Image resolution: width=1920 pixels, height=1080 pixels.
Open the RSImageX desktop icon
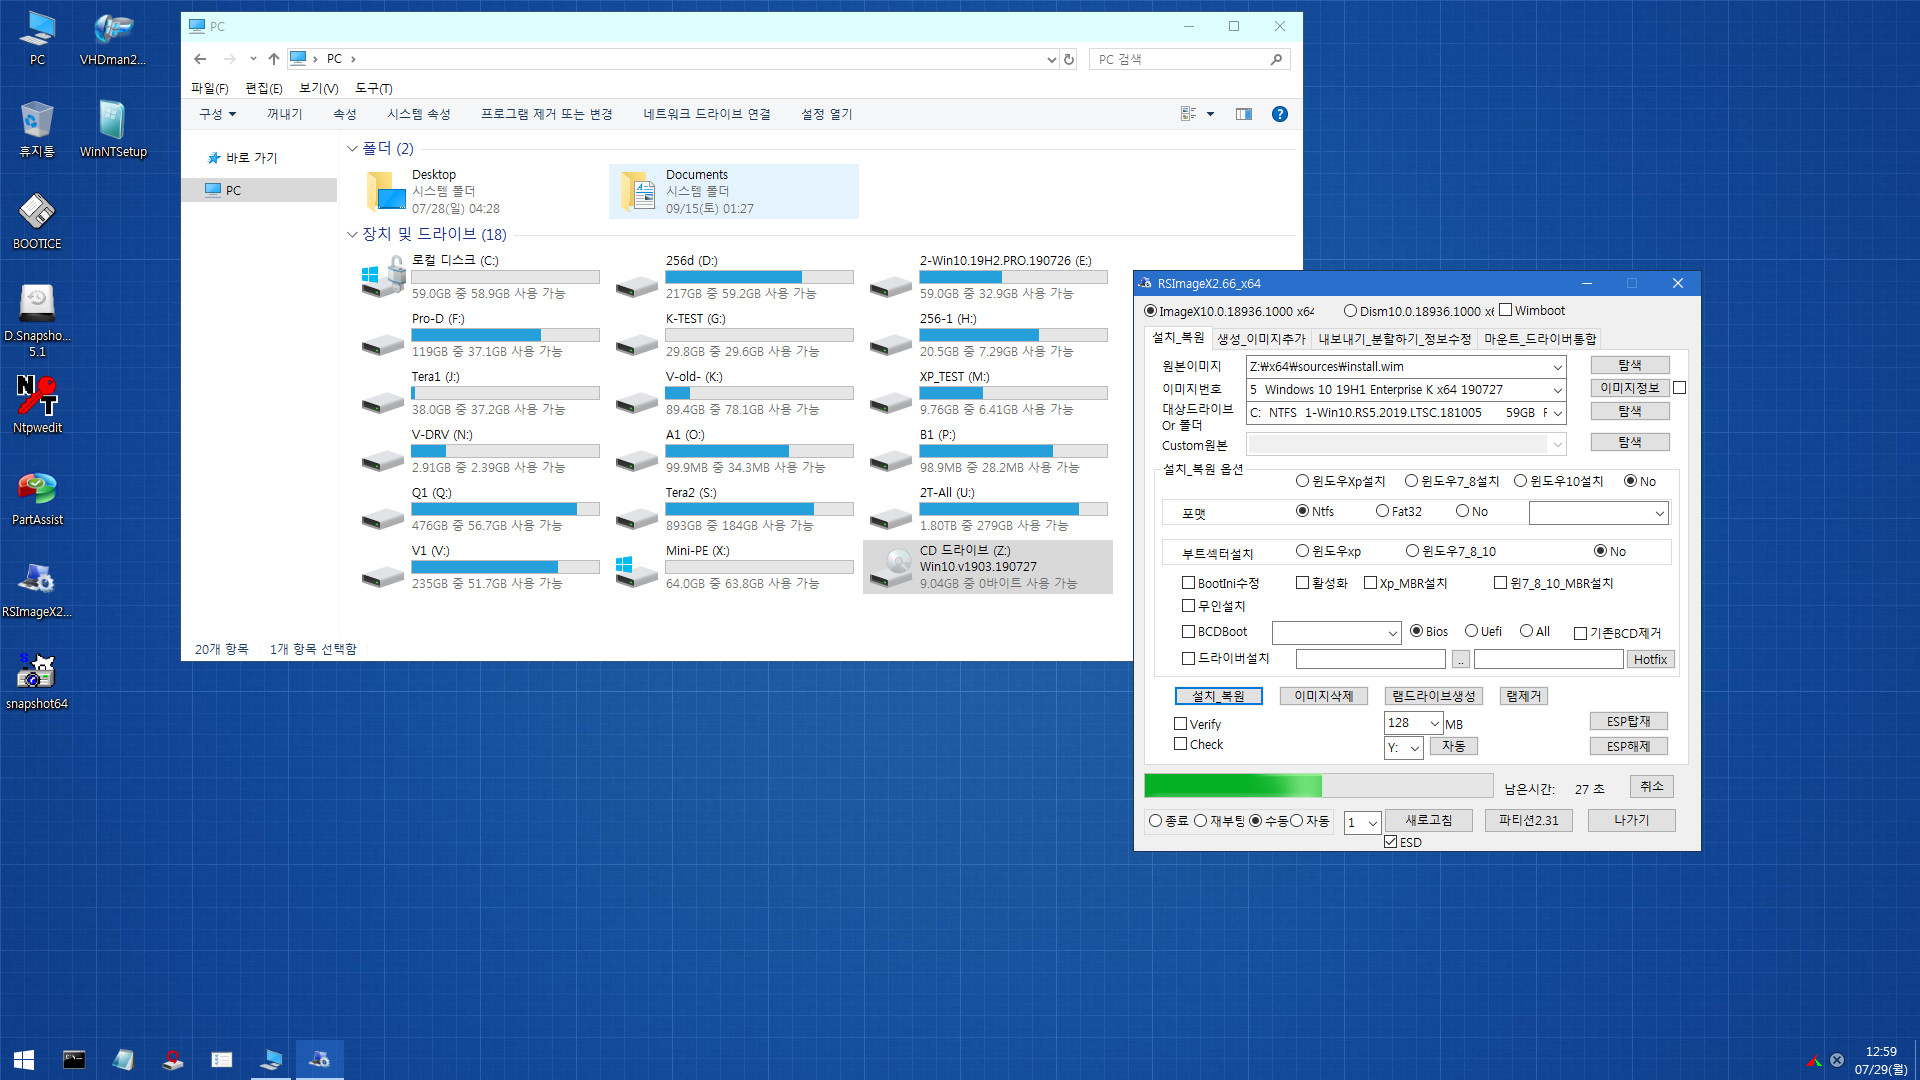tap(37, 590)
